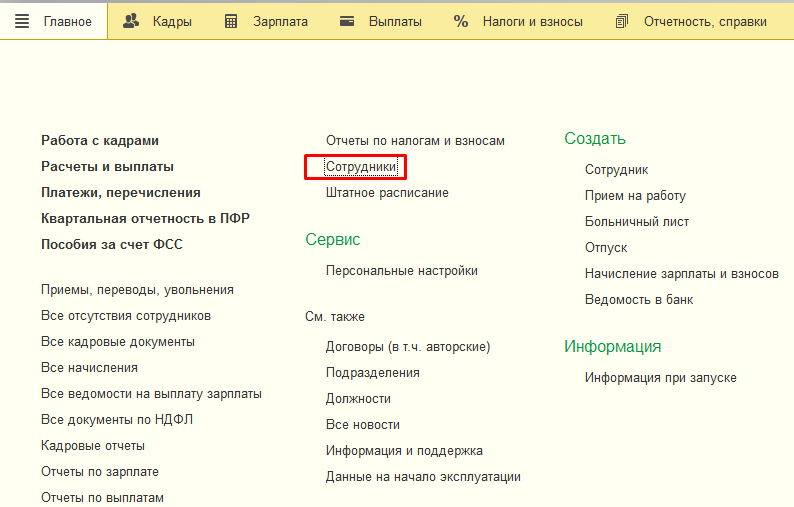
Task: Click the См. также heading
Action: click(x=335, y=317)
